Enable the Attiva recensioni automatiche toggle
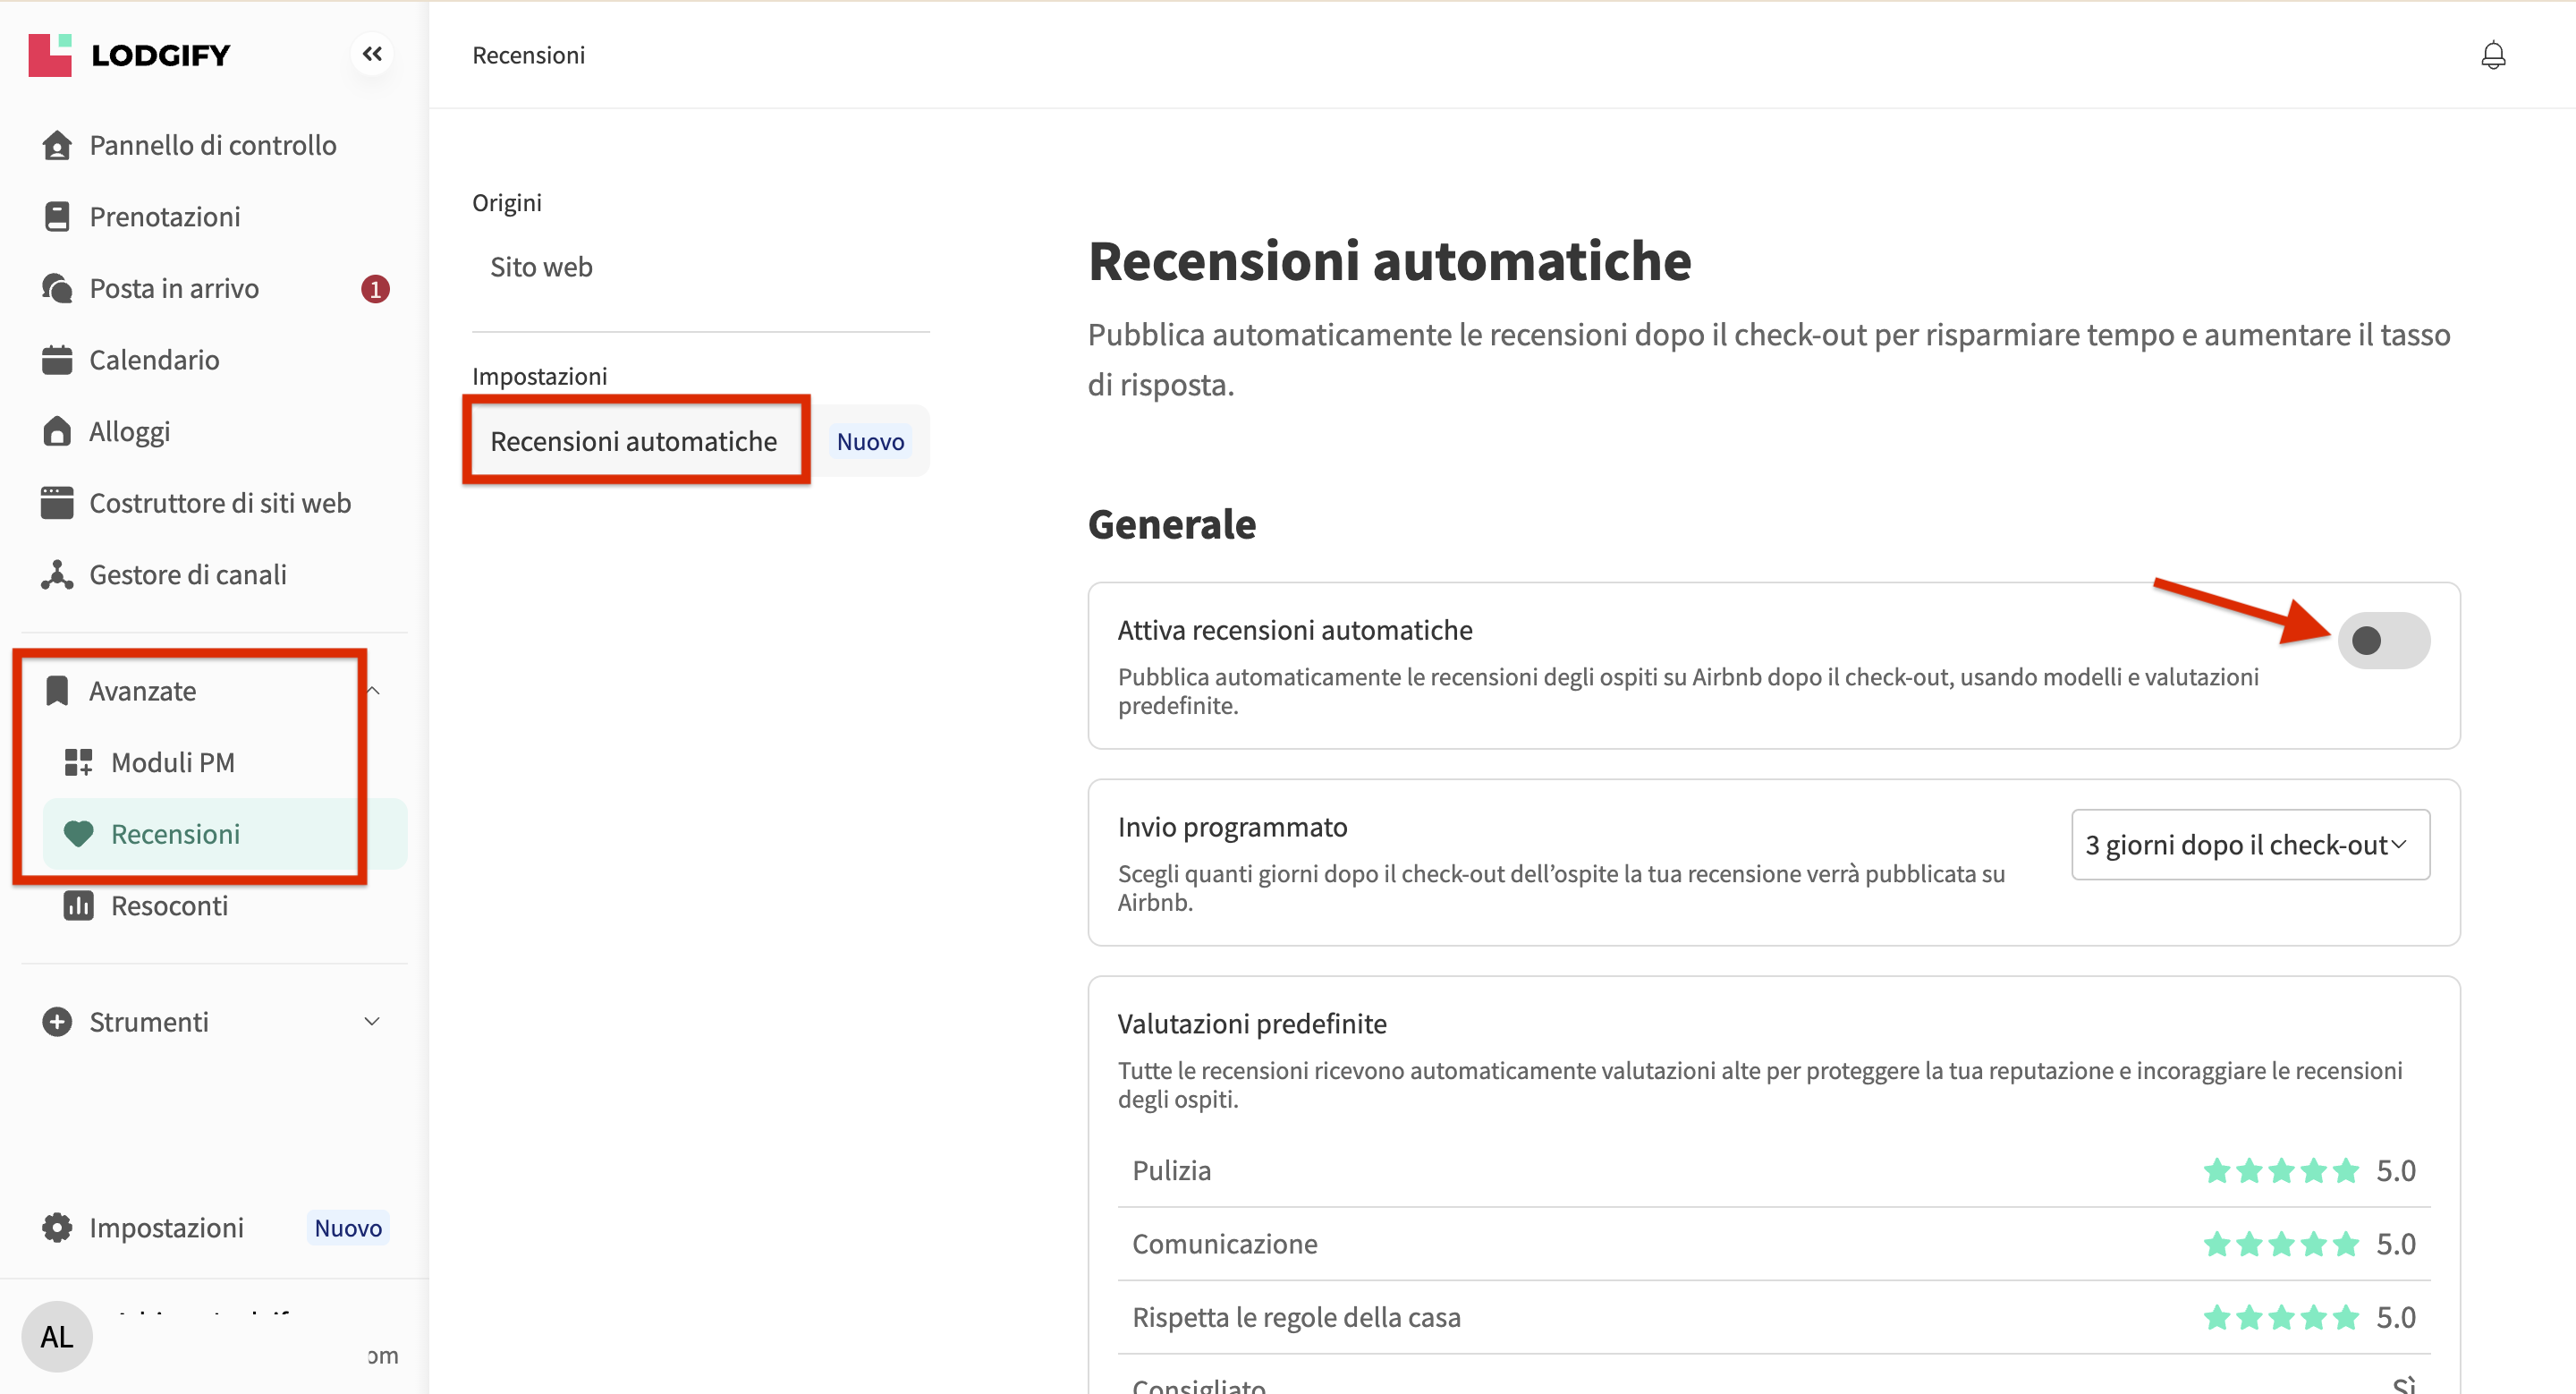The width and height of the screenshot is (2576, 1394). (2383, 640)
